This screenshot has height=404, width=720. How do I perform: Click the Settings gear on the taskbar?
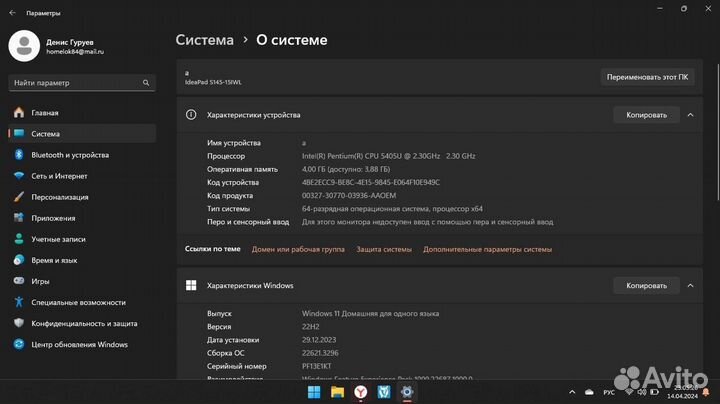pyautogui.click(x=407, y=392)
